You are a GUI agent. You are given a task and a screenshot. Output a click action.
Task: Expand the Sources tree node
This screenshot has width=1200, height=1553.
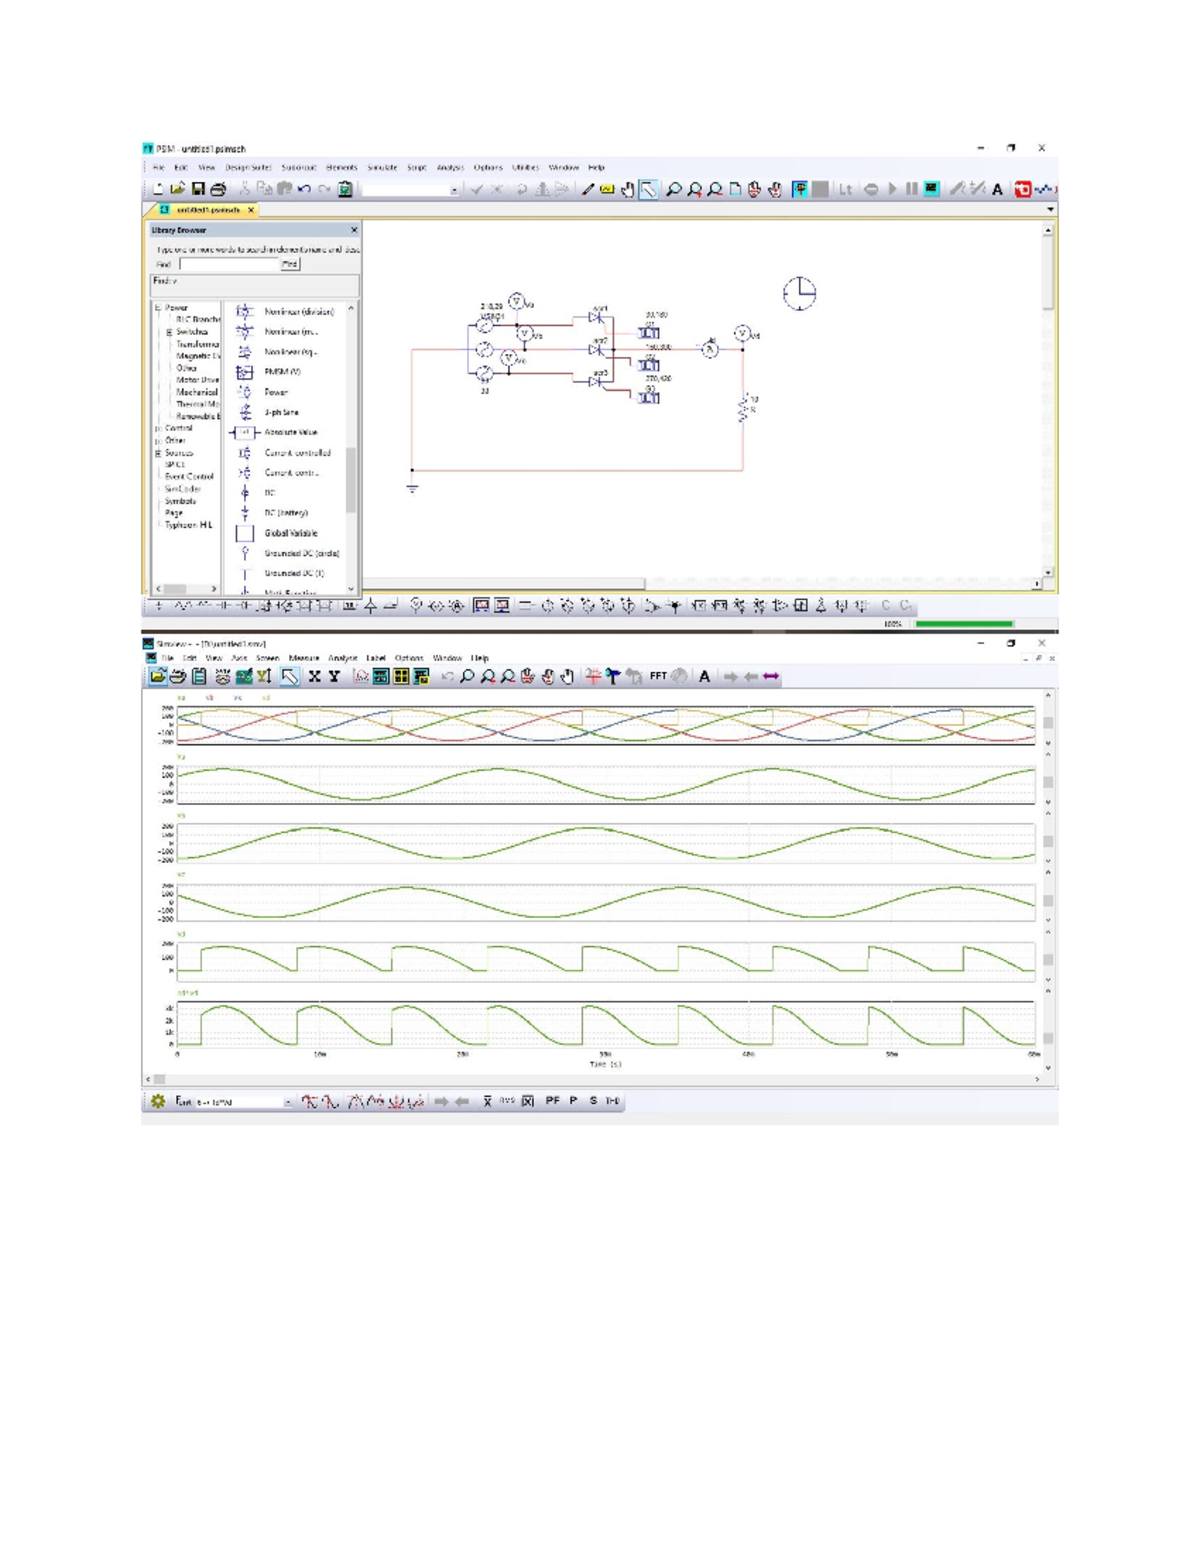pos(158,453)
